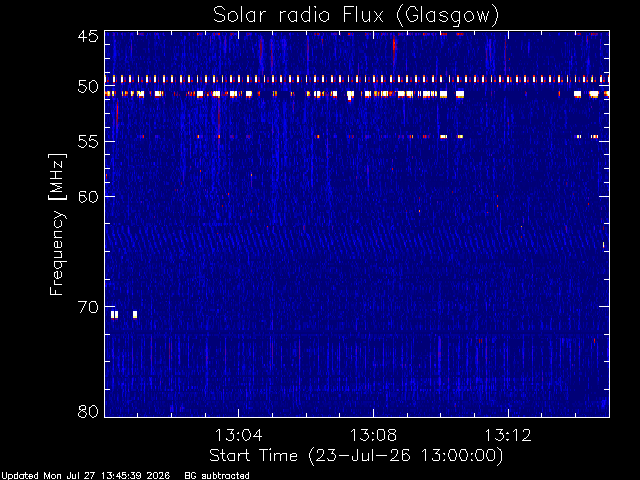Click the 13:08 time axis label
Image resolution: width=640 pixels, height=480 pixels.
(x=373, y=435)
